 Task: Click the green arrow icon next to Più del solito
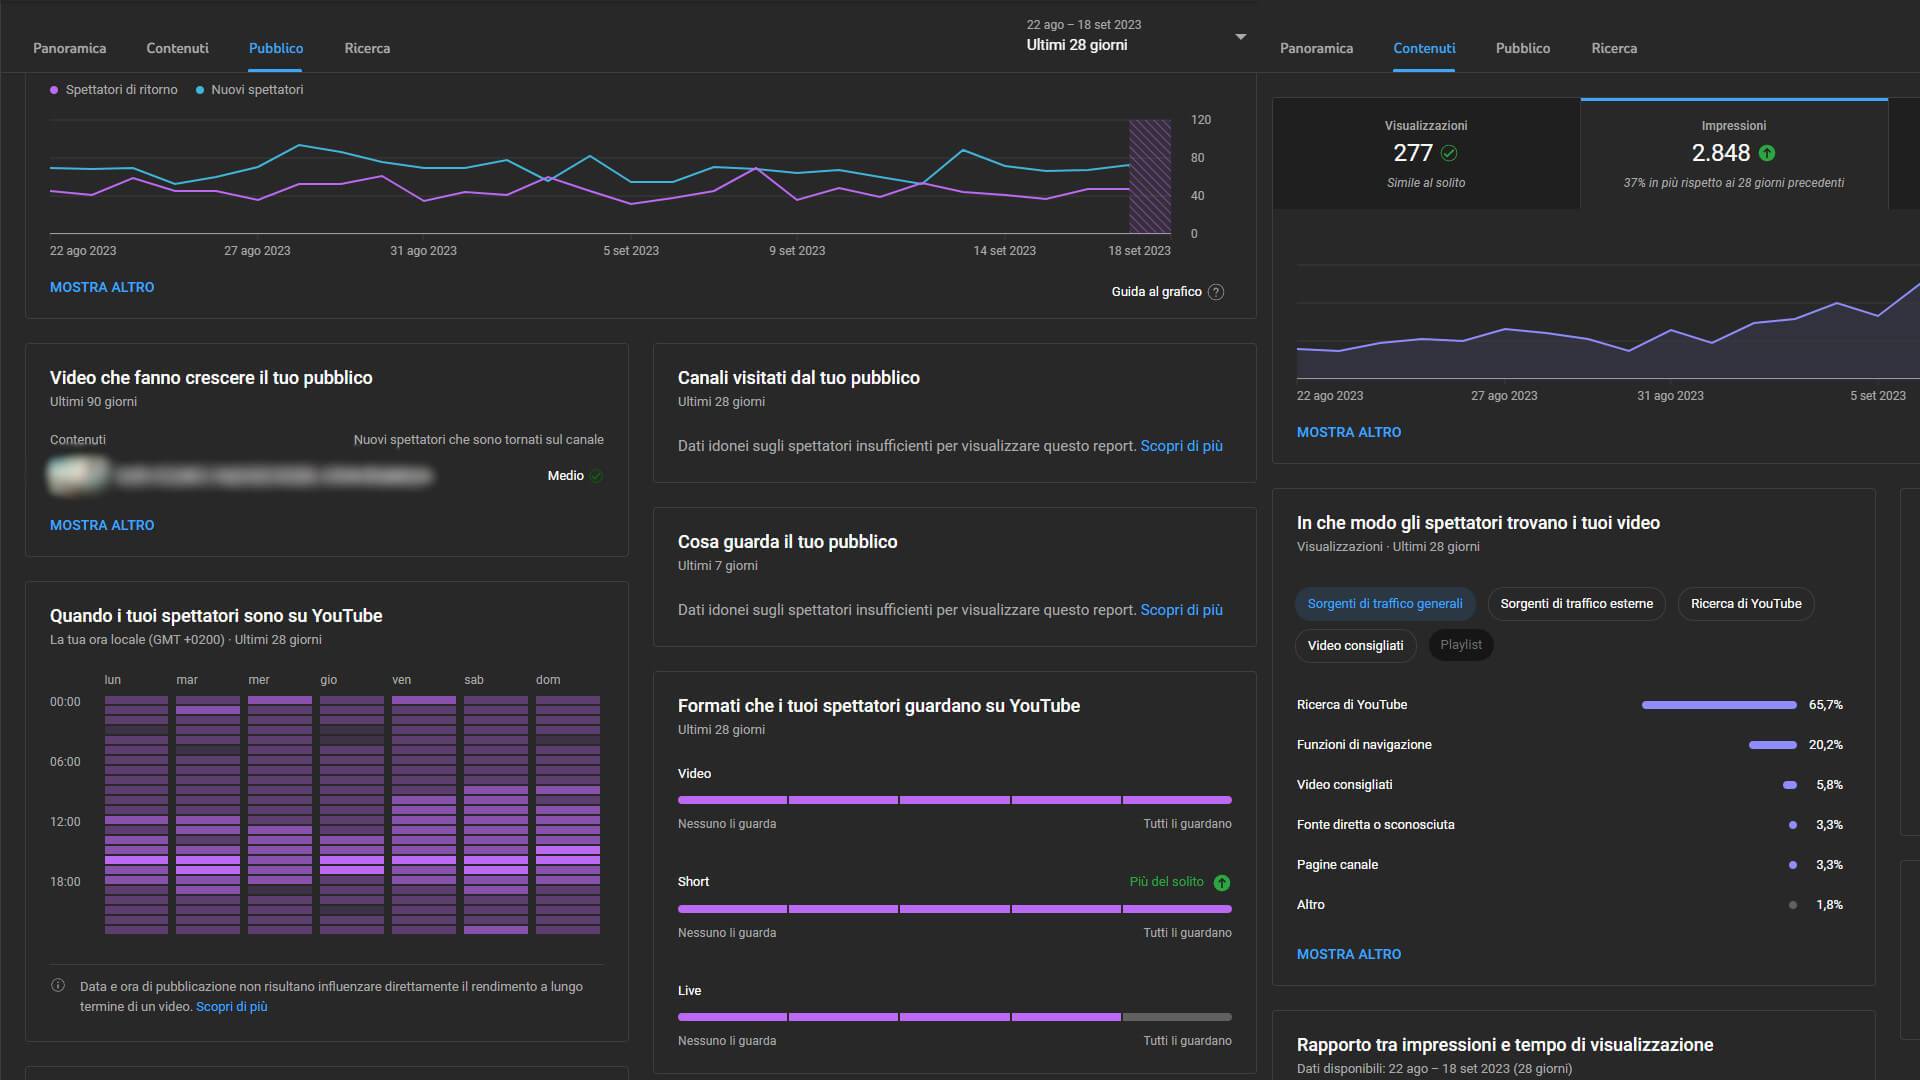point(1222,883)
